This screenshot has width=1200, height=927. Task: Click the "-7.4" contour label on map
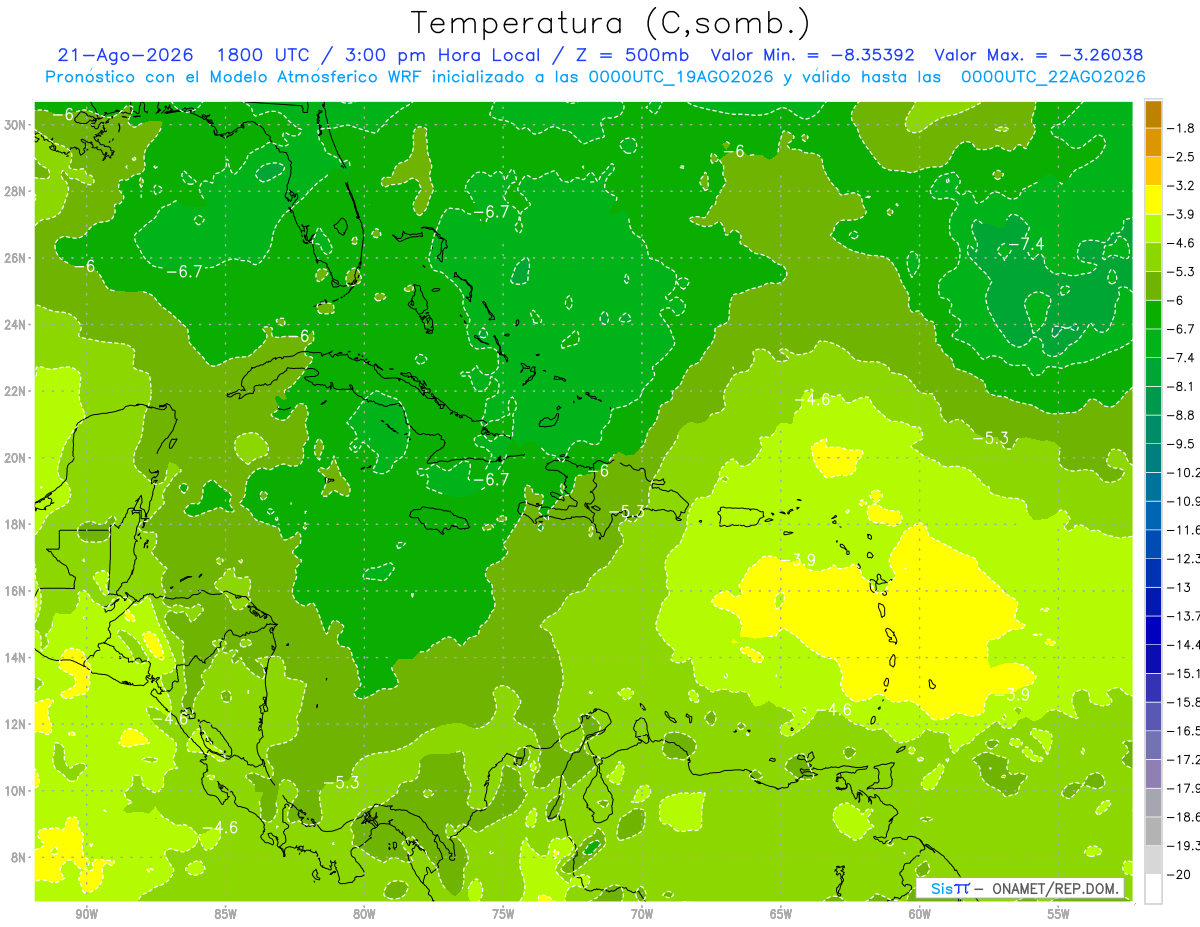point(1025,244)
